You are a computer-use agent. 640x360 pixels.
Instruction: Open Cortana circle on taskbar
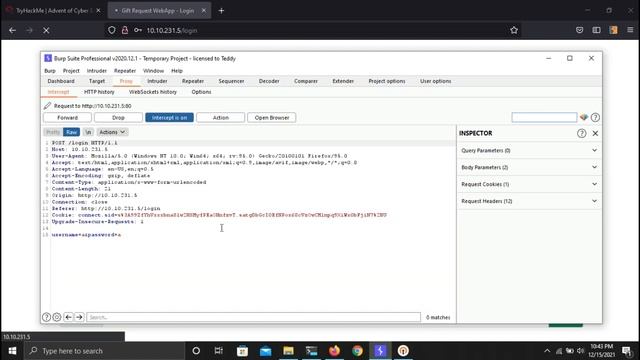[x=196, y=351]
